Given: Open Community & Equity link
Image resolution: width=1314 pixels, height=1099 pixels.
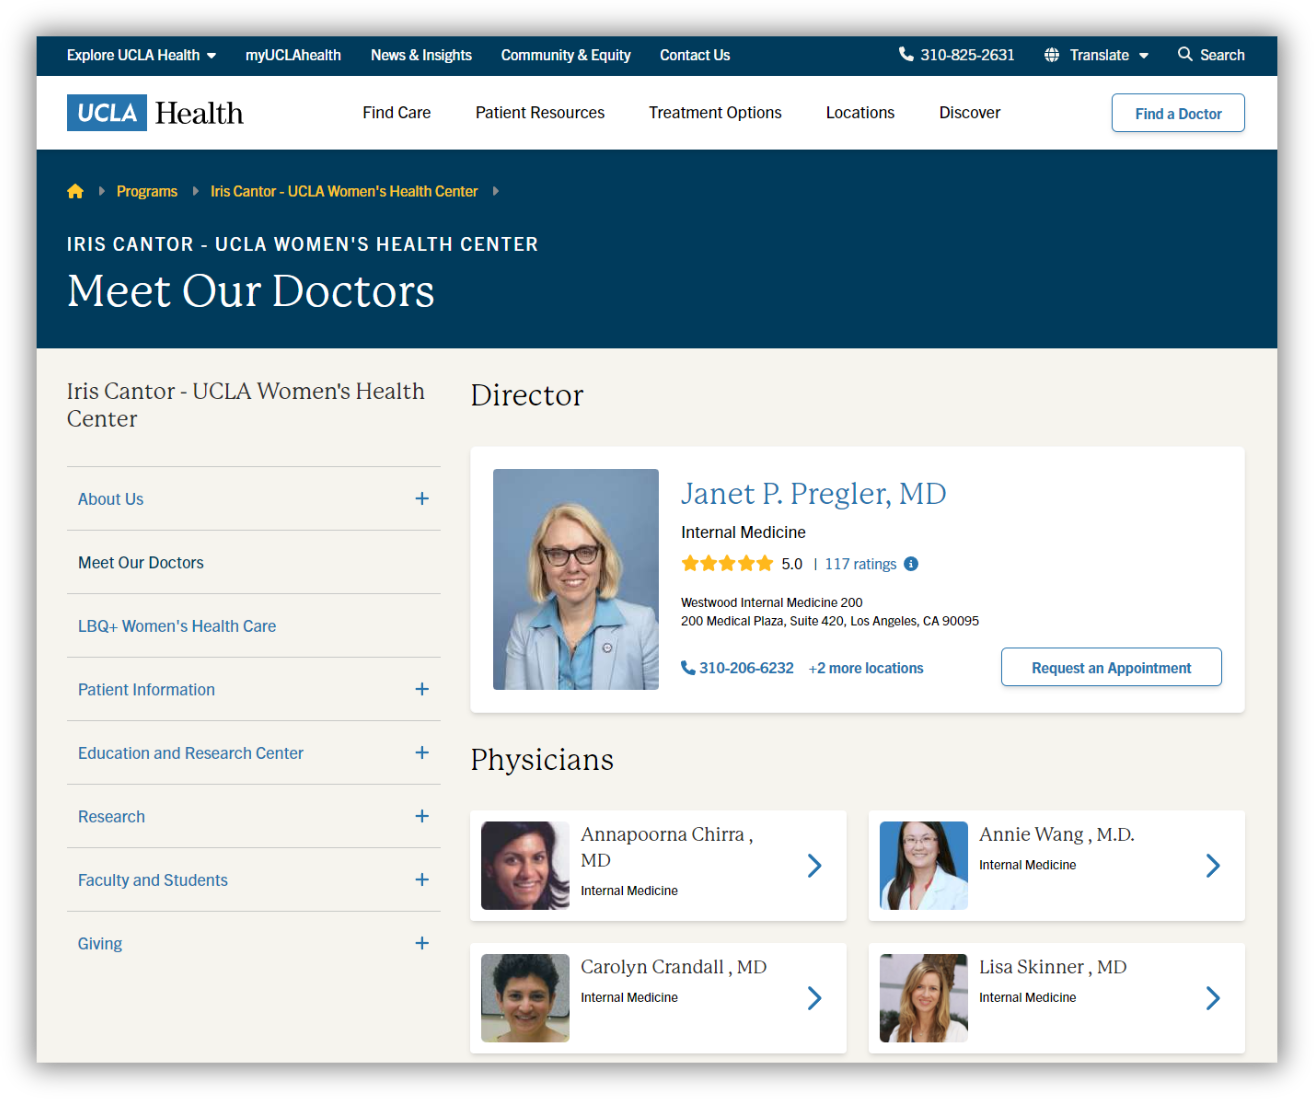Looking at the screenshot, I should point(566,55).
